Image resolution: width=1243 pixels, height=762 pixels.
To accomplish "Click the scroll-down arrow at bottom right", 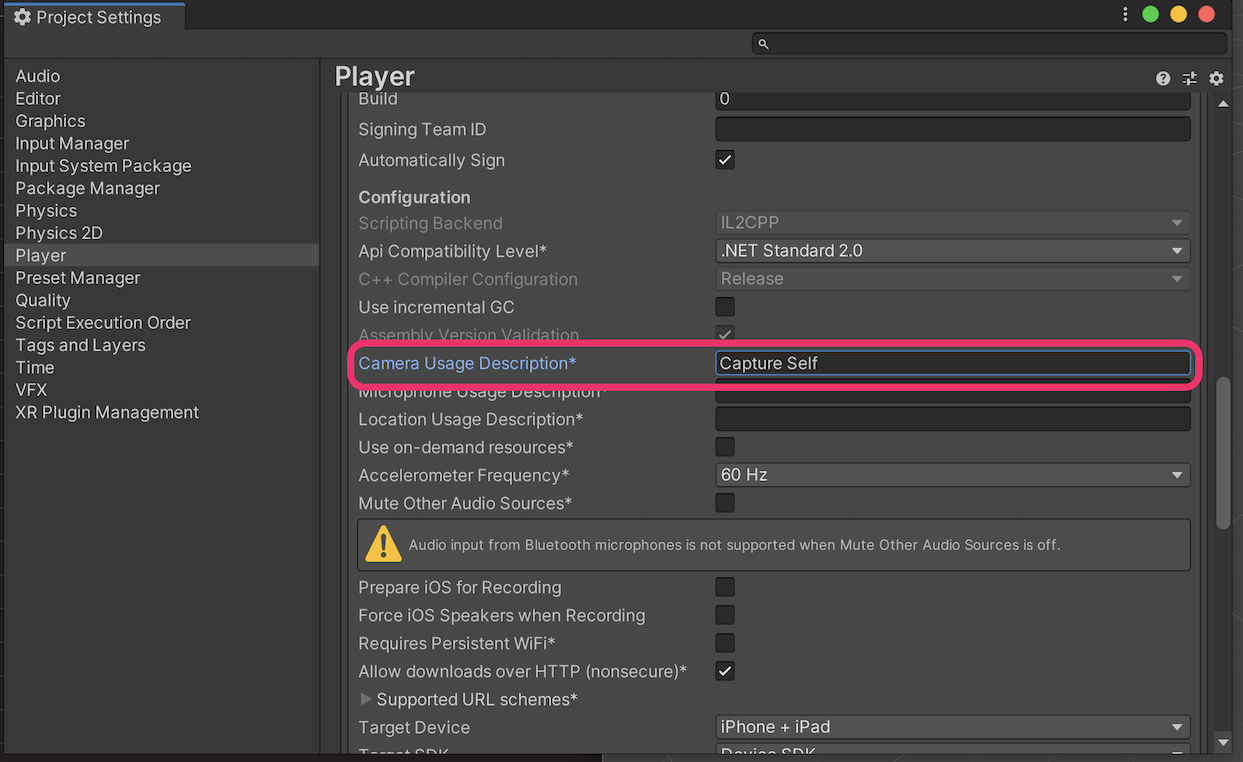I will click(1222, 744).
